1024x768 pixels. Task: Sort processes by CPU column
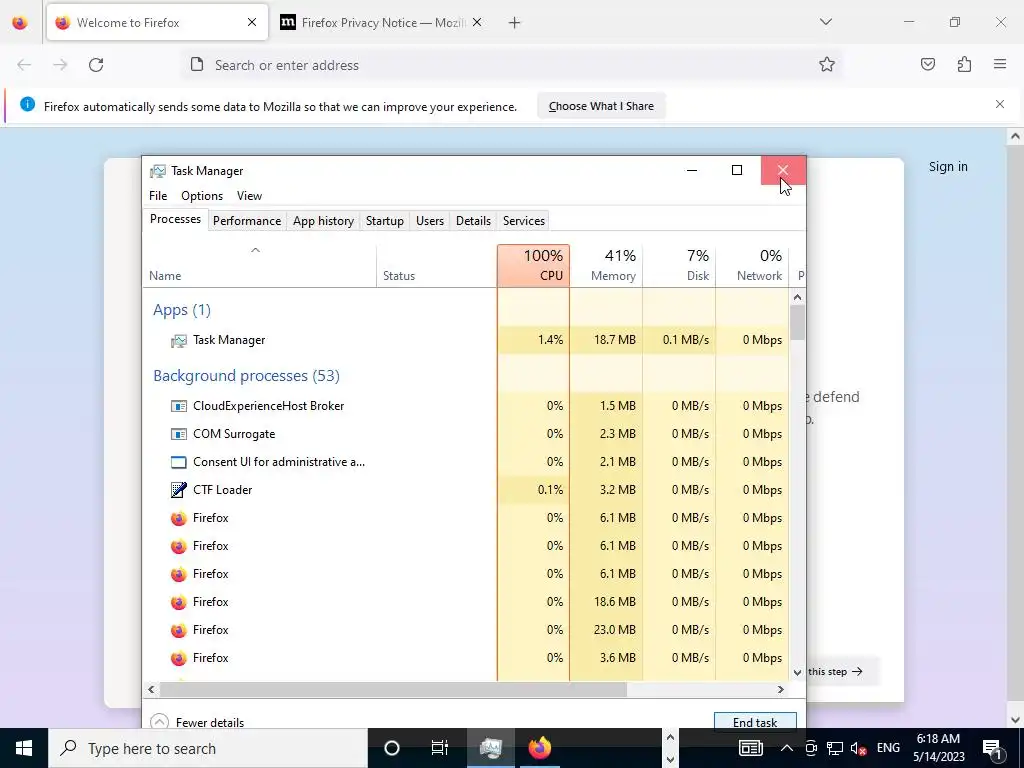(534, 266)
